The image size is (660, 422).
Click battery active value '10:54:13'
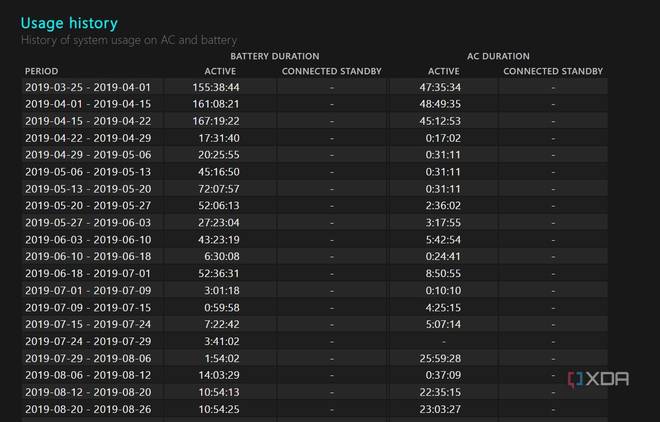(x=219, y=392)
